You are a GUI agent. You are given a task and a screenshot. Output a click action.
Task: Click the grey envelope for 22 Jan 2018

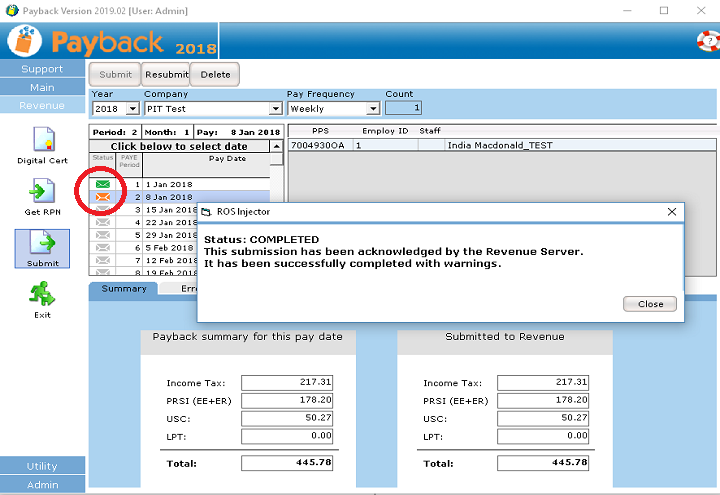point(102,222)
